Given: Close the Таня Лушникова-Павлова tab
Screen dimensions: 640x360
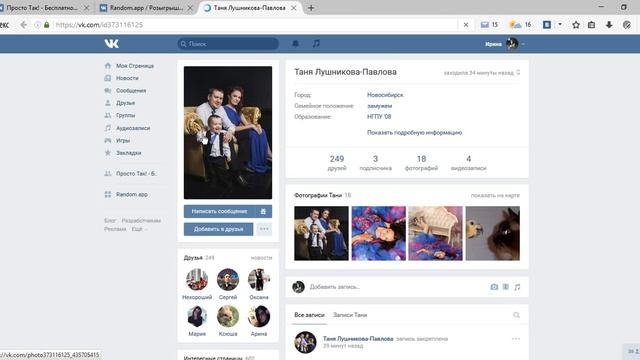Looking at the screenshot, I should pos(293,8).
